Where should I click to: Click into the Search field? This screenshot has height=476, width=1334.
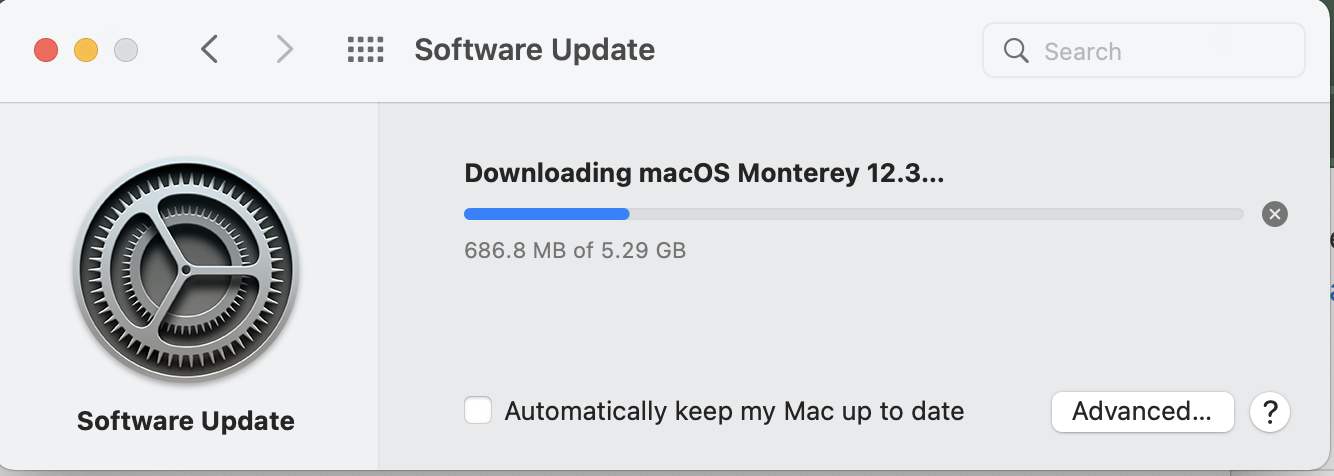click(x=1160, y=51)
